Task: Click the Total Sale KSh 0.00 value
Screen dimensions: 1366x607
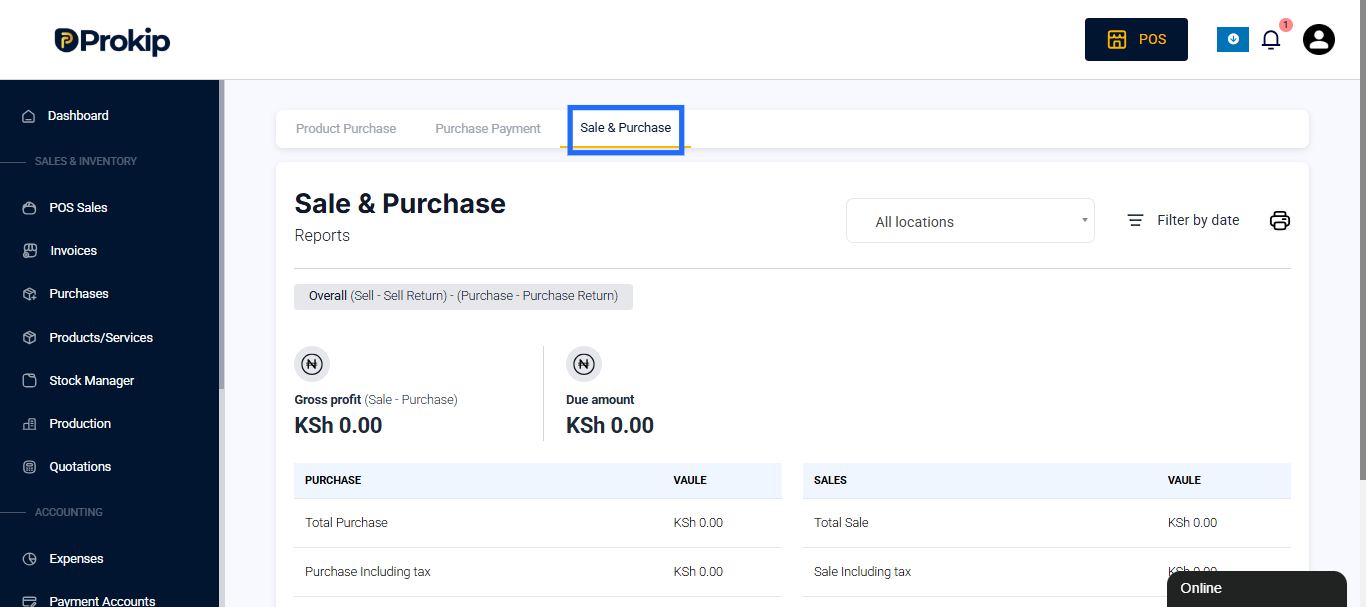Action: tap(1192, 523)
